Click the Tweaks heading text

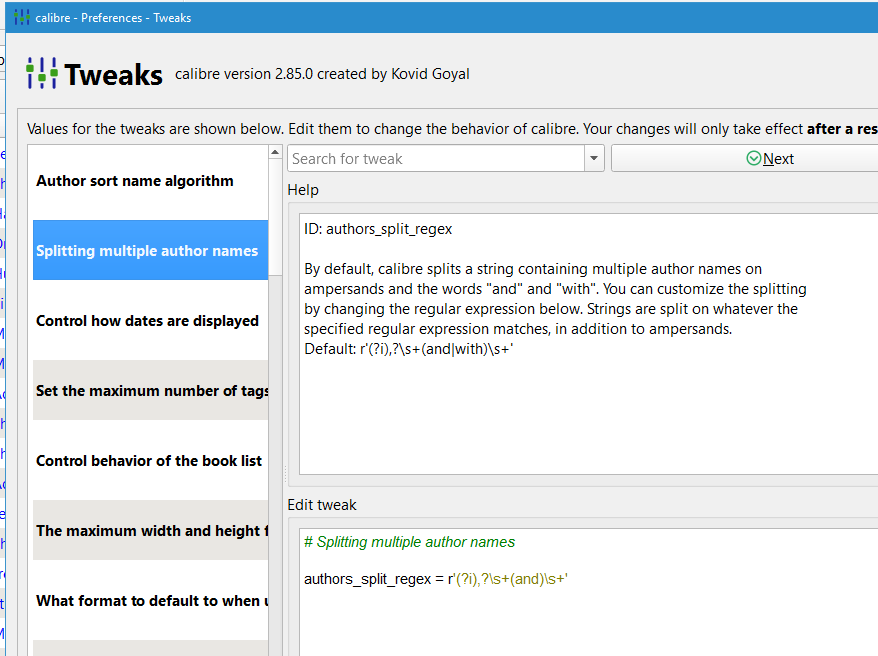113,74
